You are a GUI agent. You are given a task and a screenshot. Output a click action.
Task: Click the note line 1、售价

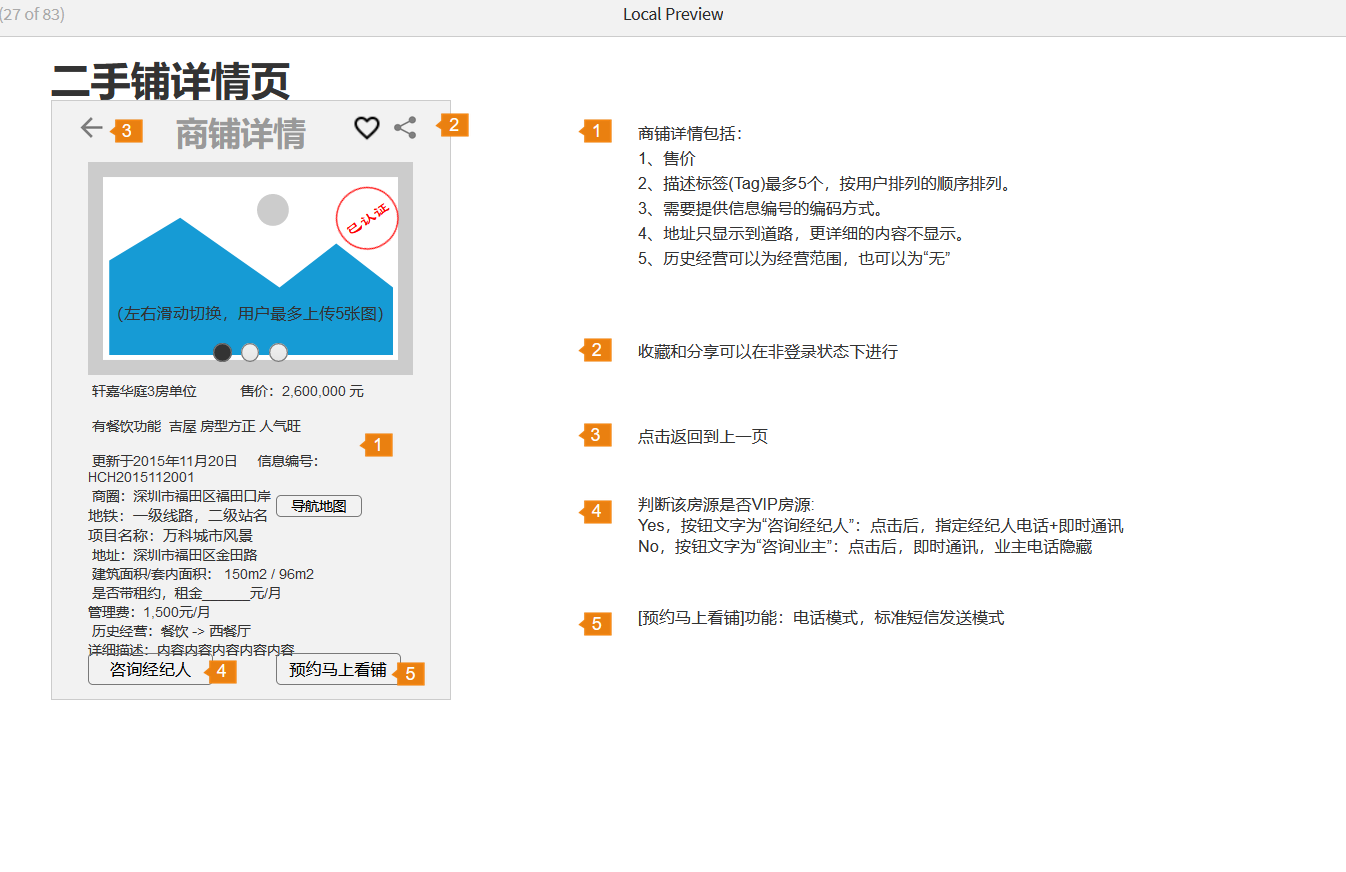click(667, 159)
